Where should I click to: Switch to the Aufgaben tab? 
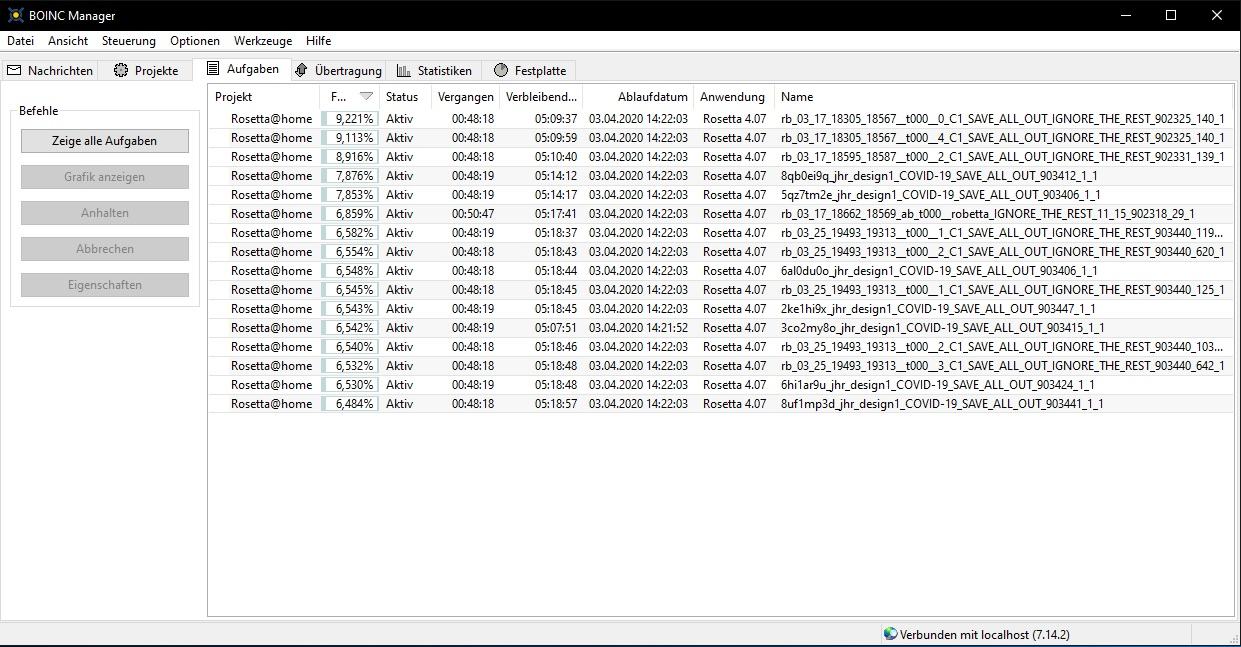point(243,69)
